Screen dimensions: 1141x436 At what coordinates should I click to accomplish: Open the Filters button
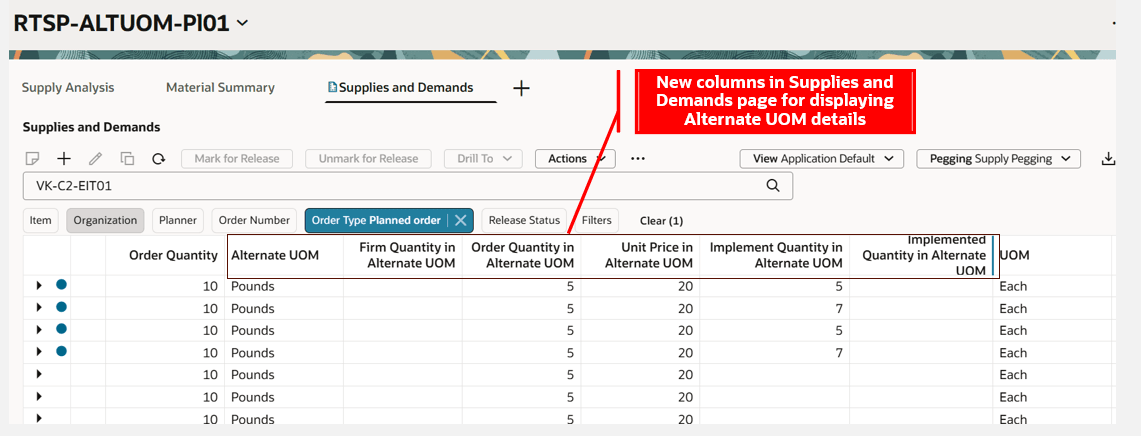pos(596,221)
